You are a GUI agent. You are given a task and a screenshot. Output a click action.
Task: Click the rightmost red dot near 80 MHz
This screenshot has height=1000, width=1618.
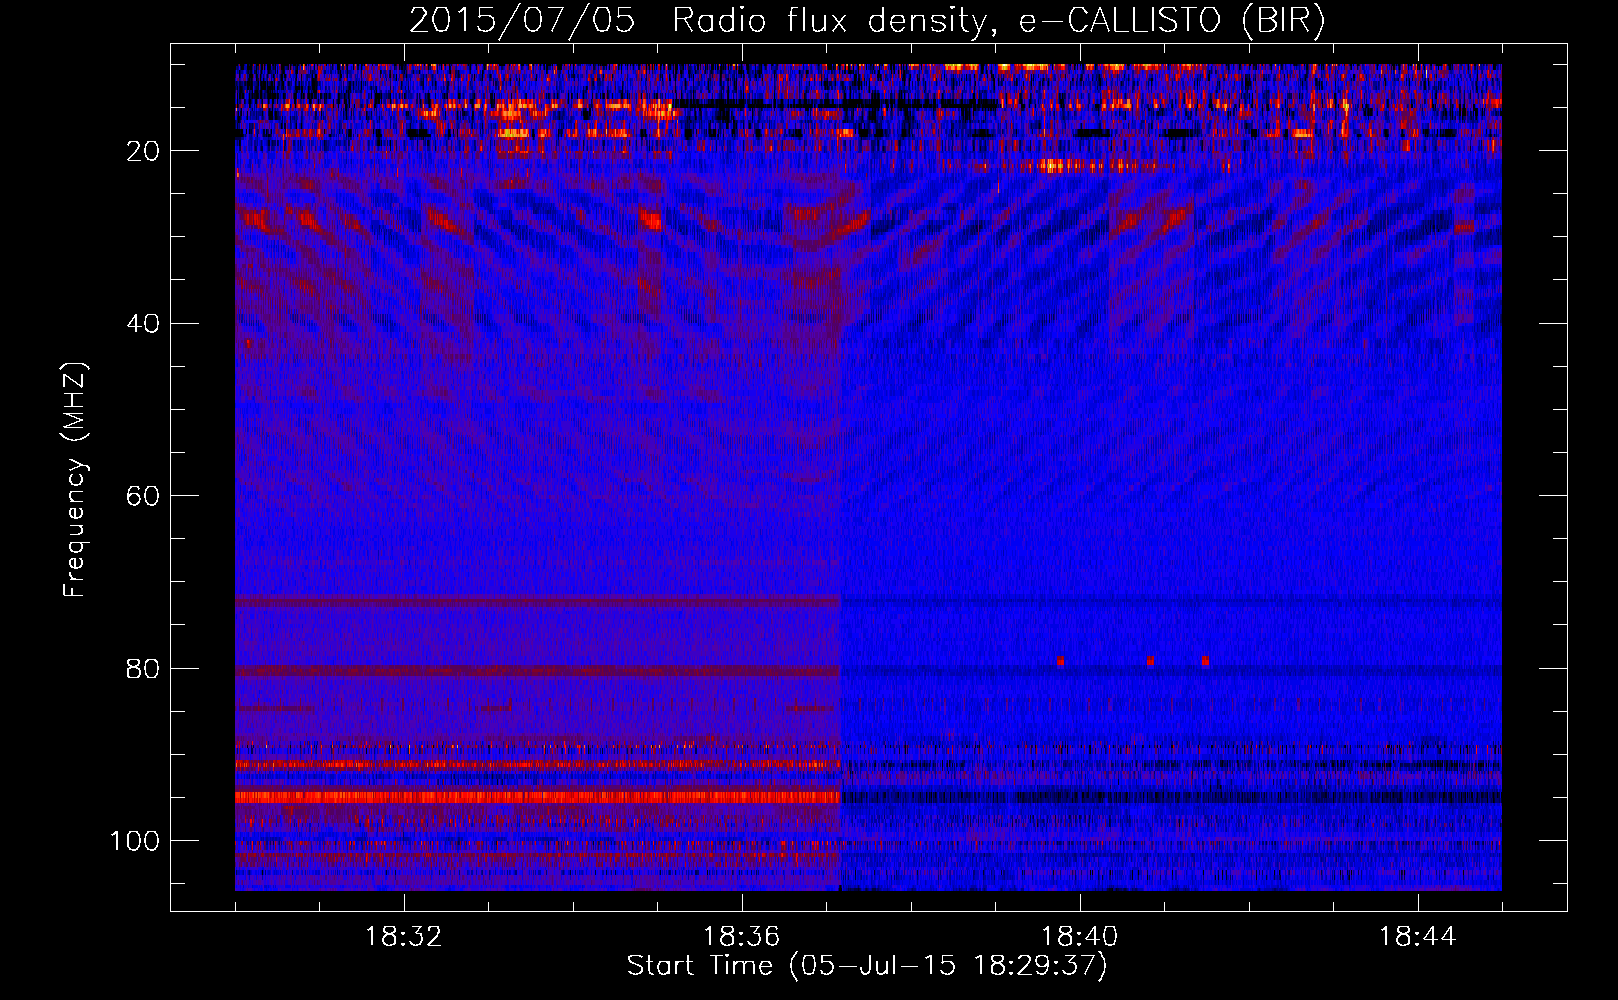[x=1205, y=661]
